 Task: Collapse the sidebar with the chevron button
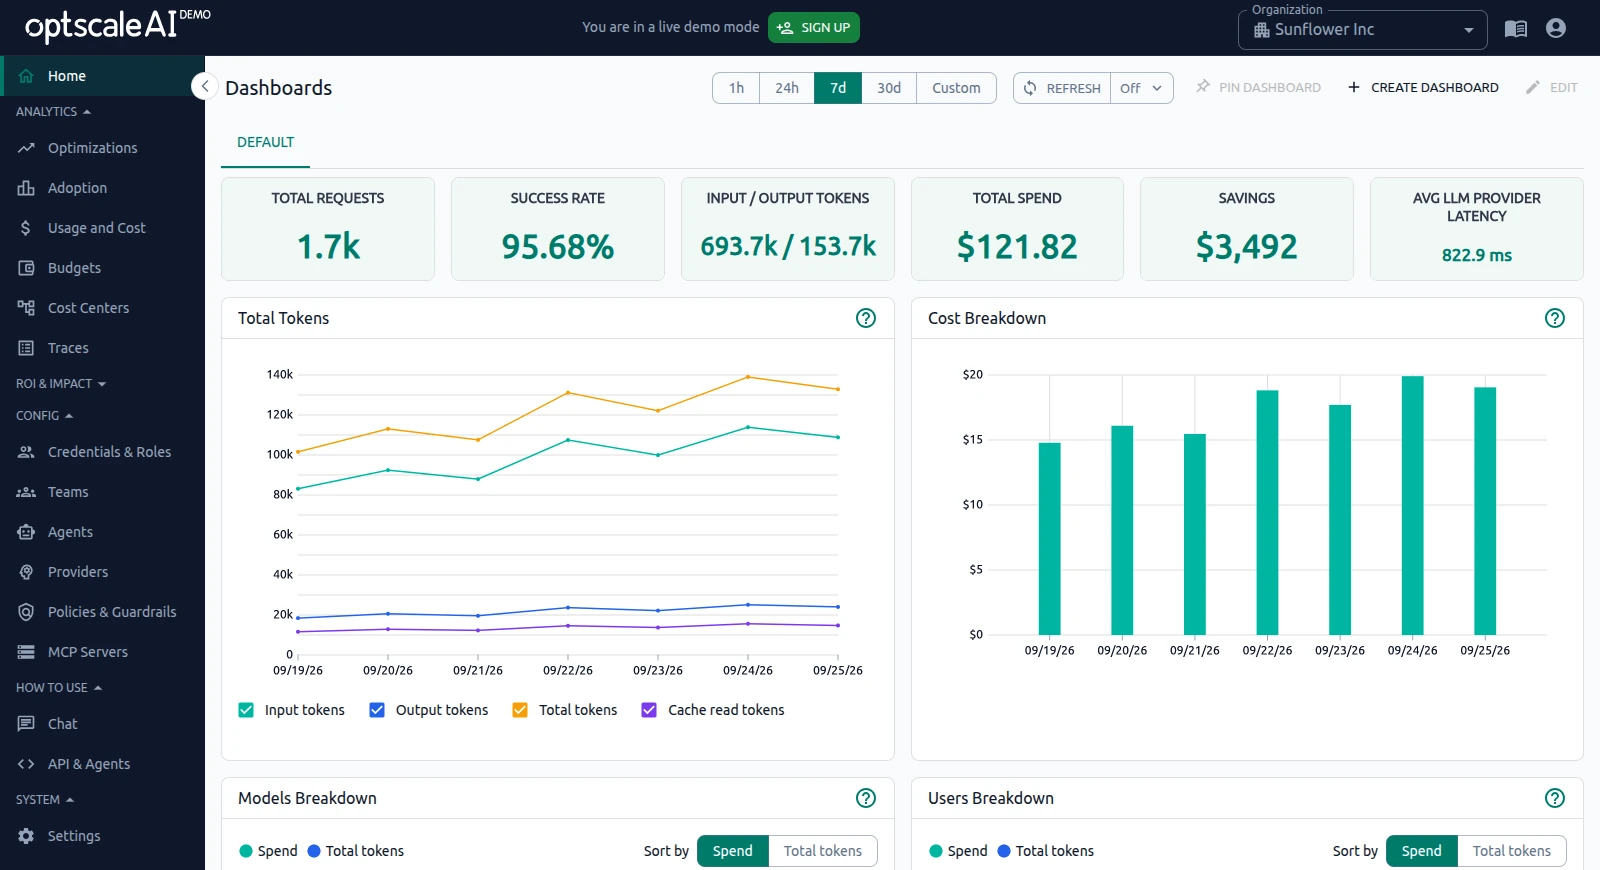205,86
